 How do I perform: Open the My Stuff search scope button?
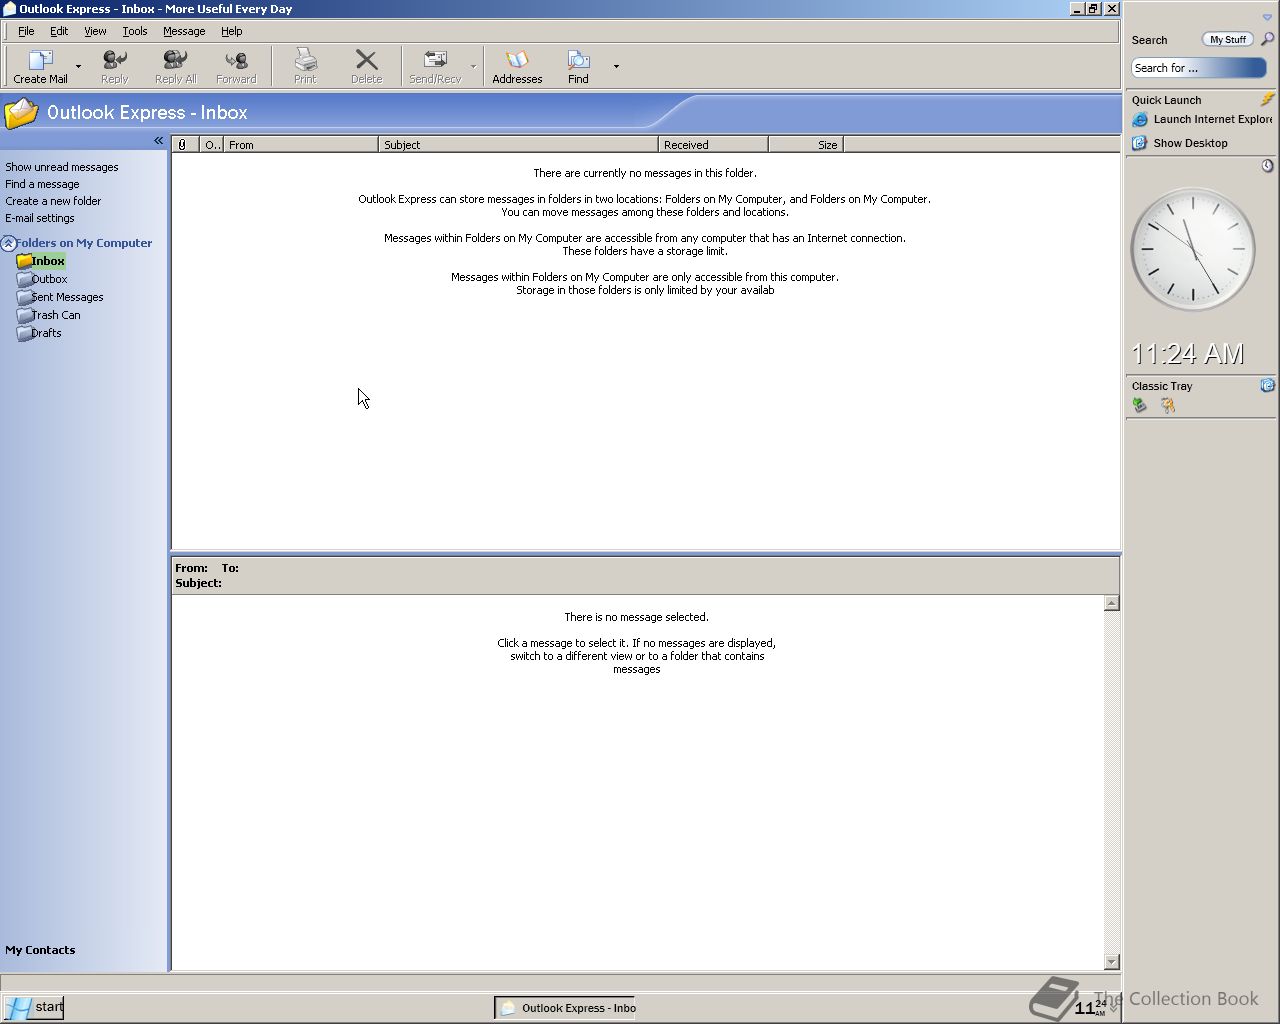tap(1227, 39)
